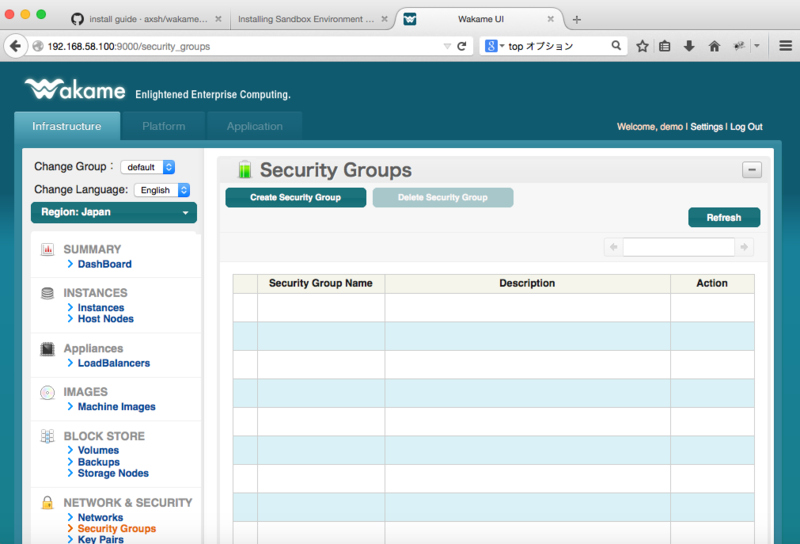Click the Description column header

(527, 283)
